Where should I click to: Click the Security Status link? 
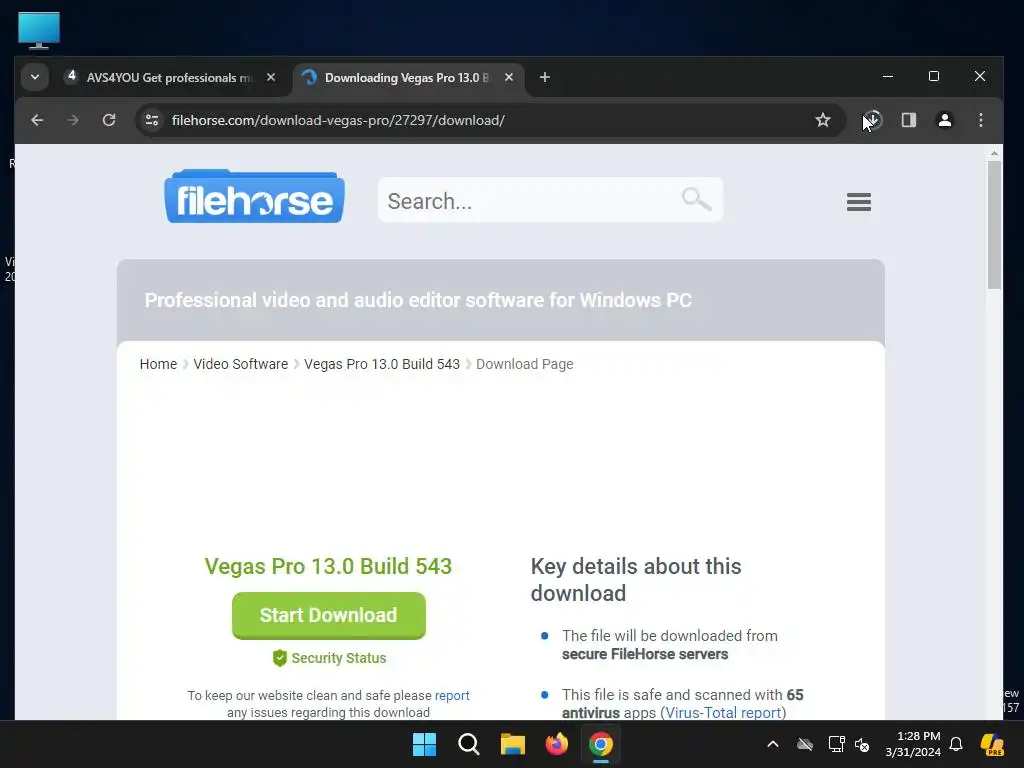[338, 658]
